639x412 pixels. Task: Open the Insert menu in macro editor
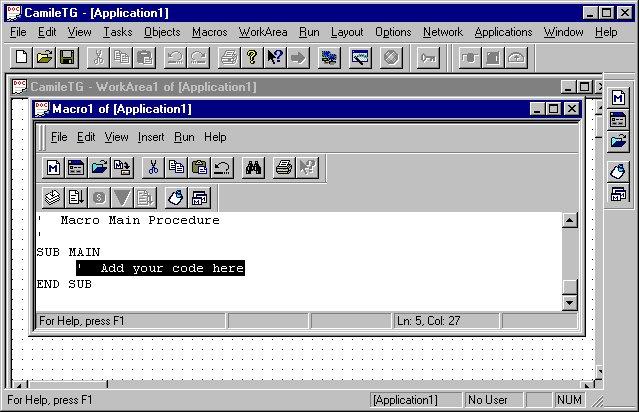click(x=151, y=137)
